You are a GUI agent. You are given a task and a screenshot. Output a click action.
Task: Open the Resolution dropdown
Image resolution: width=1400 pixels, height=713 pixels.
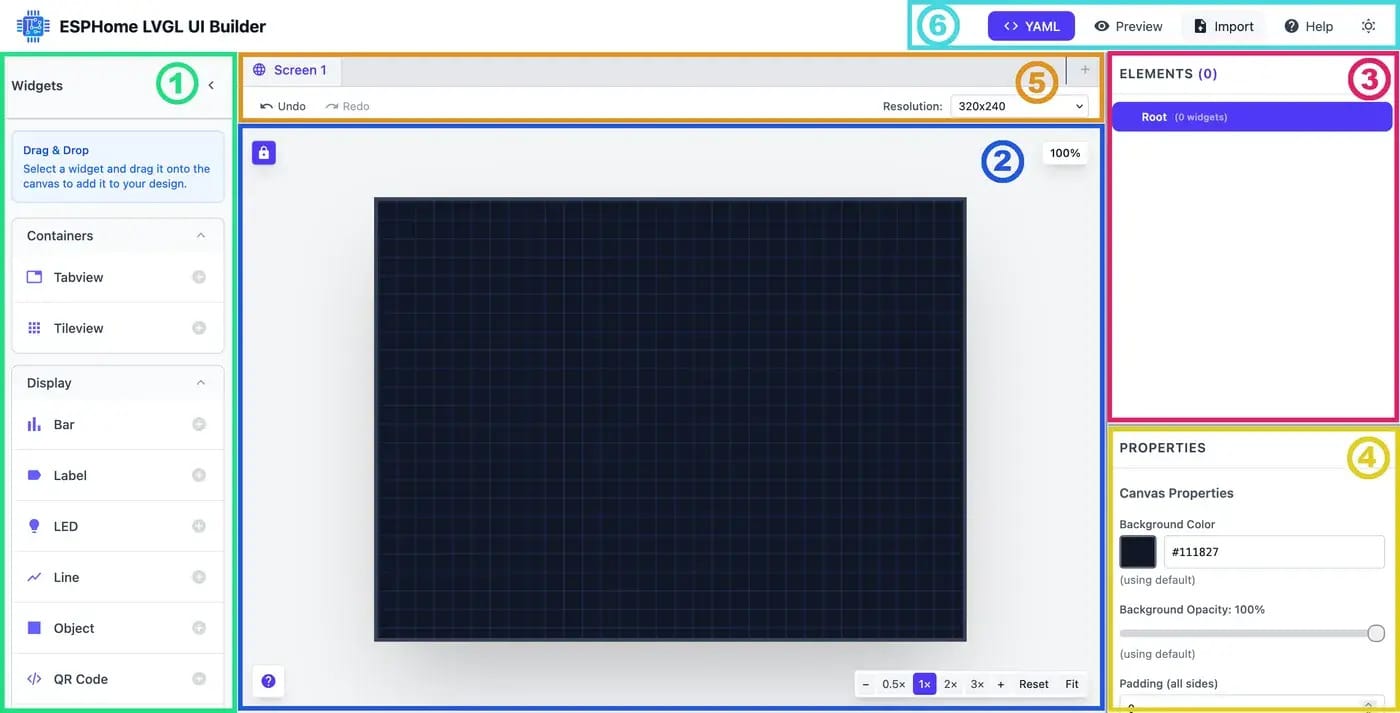1019,106
